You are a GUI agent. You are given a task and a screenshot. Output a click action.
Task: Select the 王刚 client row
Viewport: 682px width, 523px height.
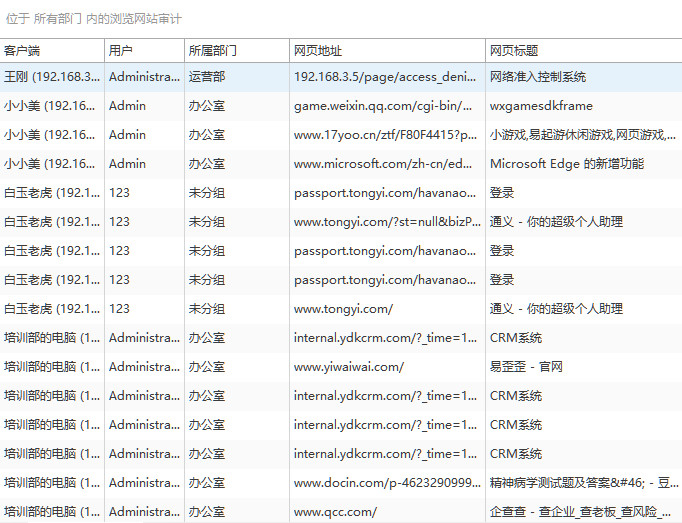click(52, 76)
